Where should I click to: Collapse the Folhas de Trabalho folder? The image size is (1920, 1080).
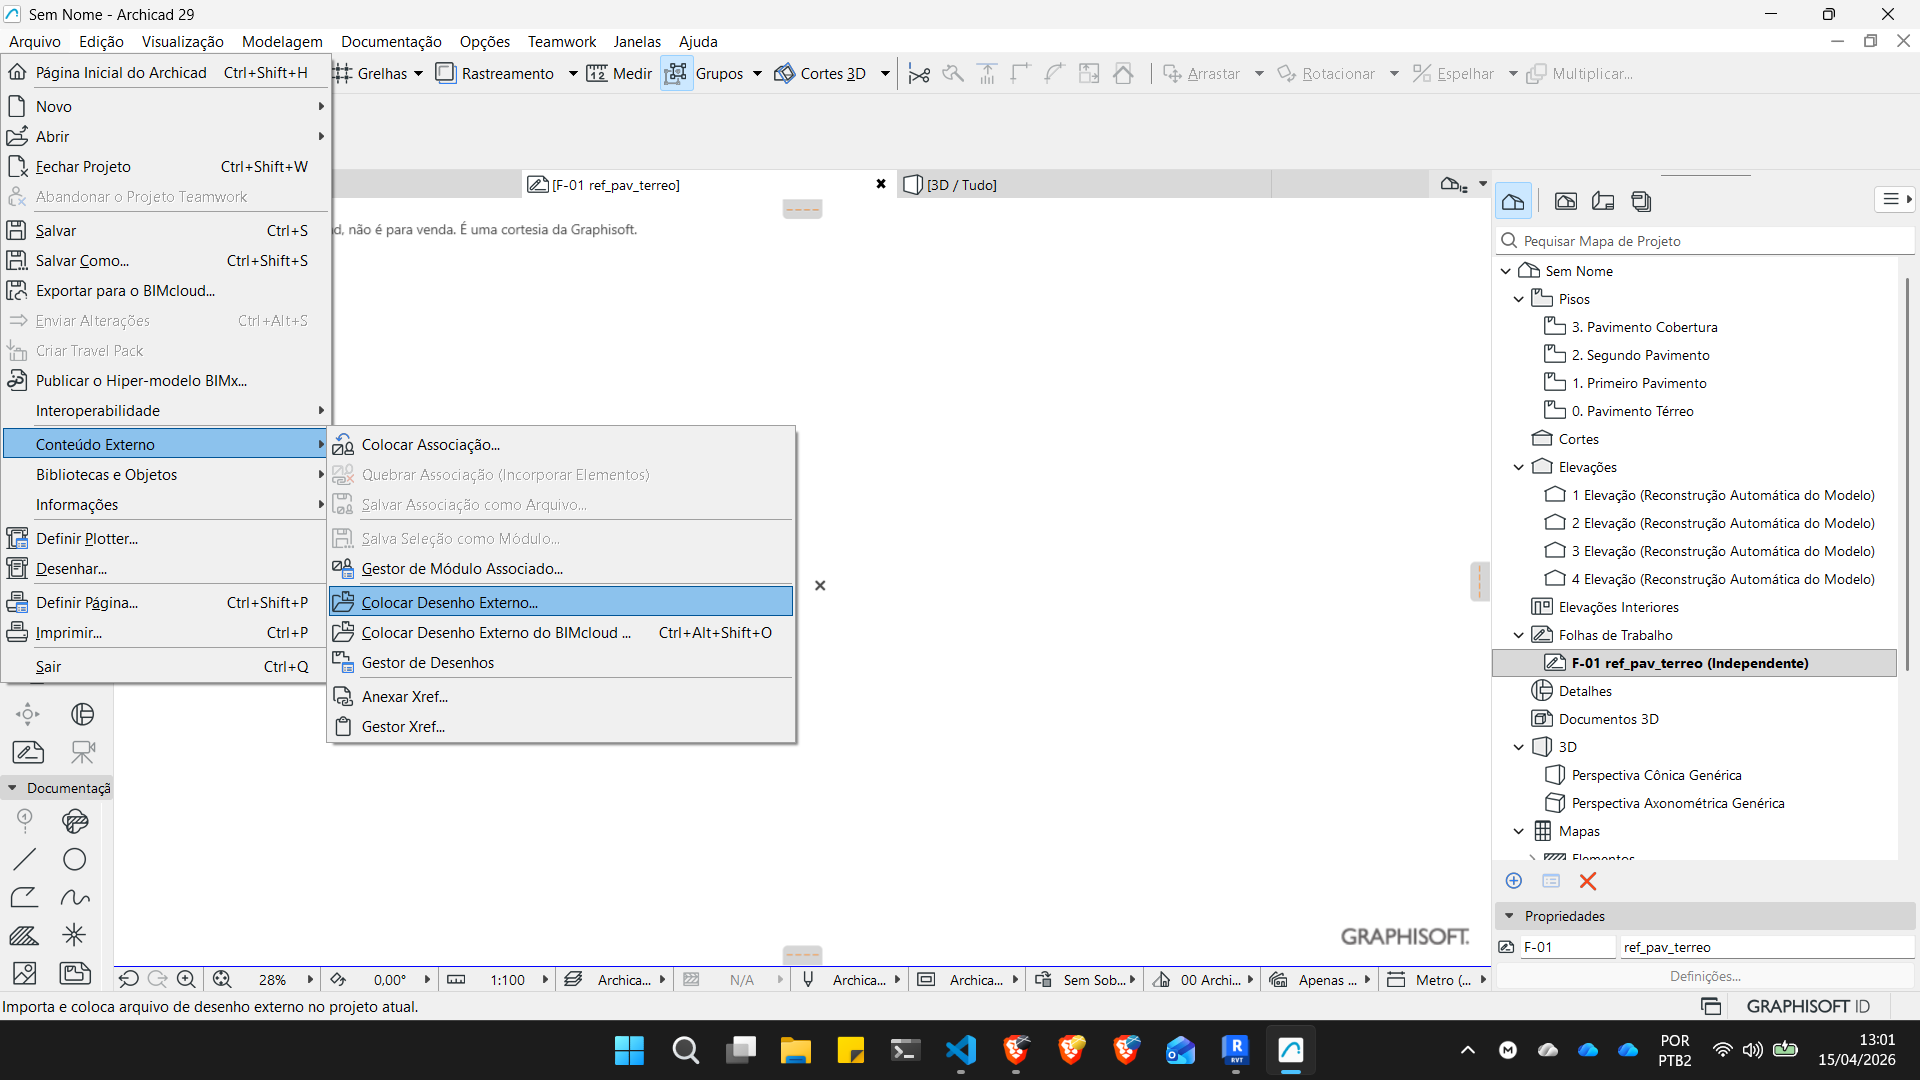point(1519,635)
